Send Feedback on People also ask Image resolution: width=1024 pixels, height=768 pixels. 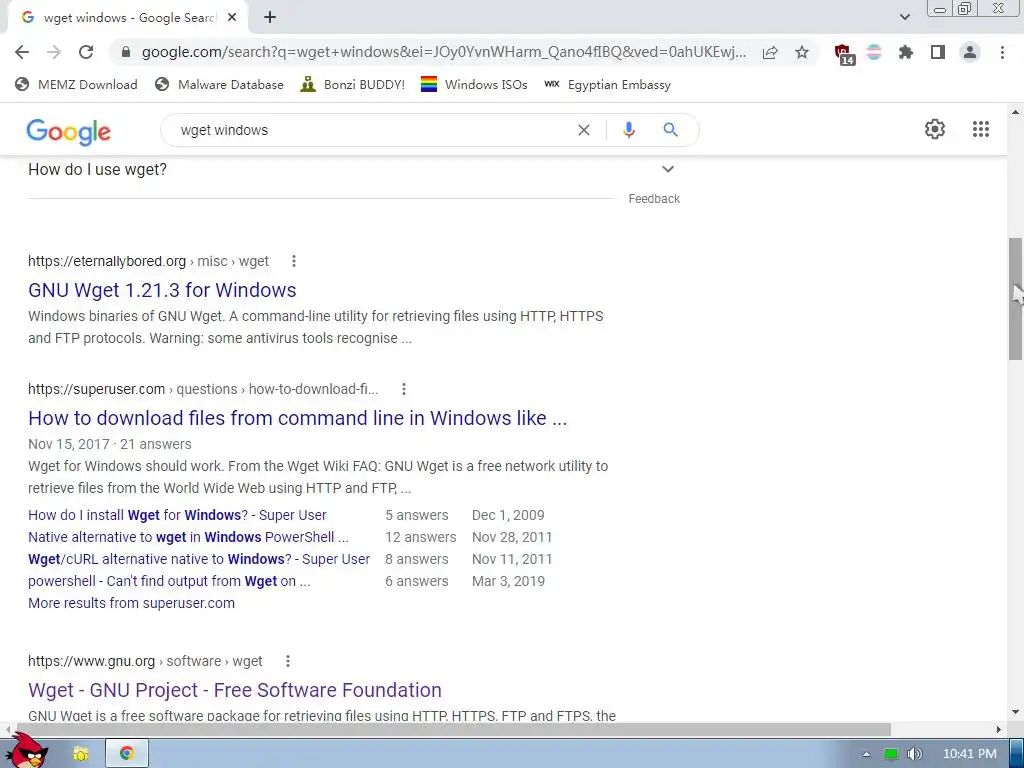(x=654, y=199)
